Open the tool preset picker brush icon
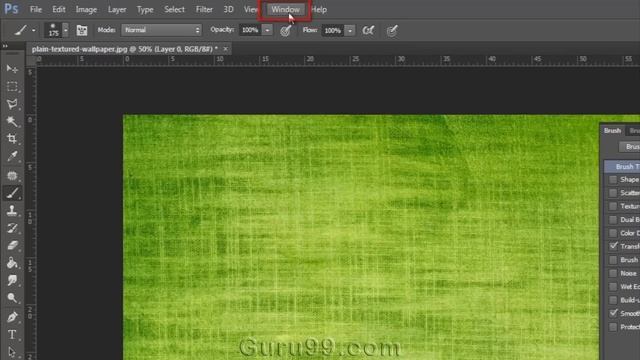 (20, 30)
